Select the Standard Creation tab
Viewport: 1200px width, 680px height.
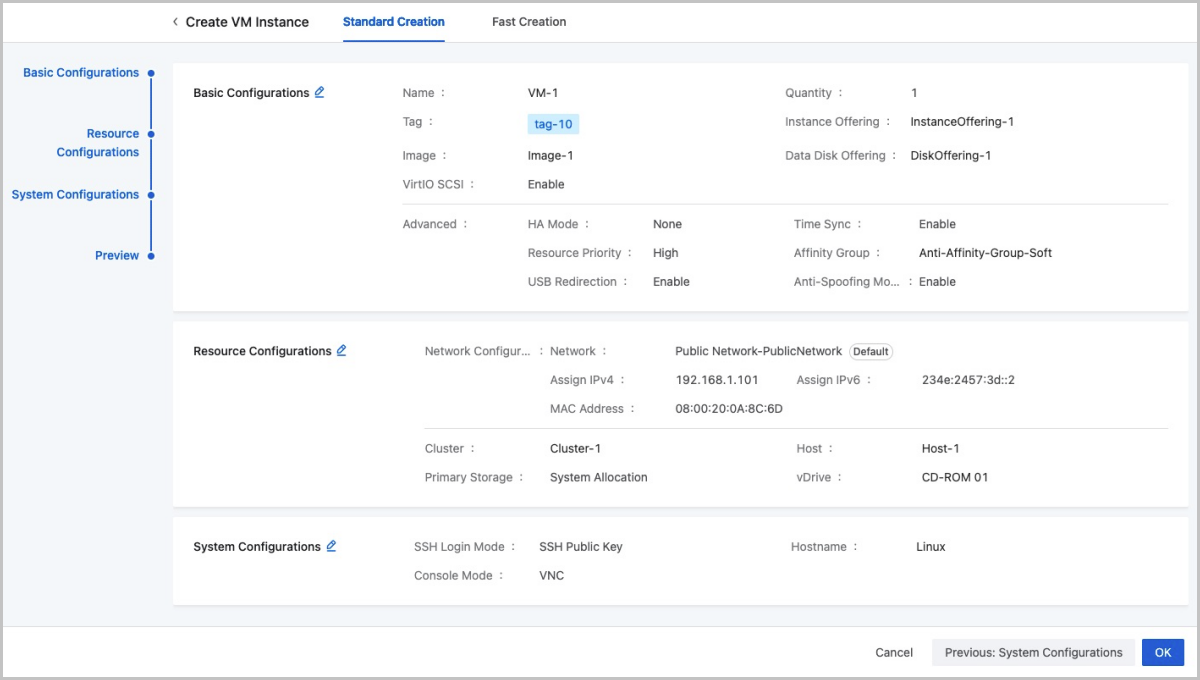tap(393, 22)
